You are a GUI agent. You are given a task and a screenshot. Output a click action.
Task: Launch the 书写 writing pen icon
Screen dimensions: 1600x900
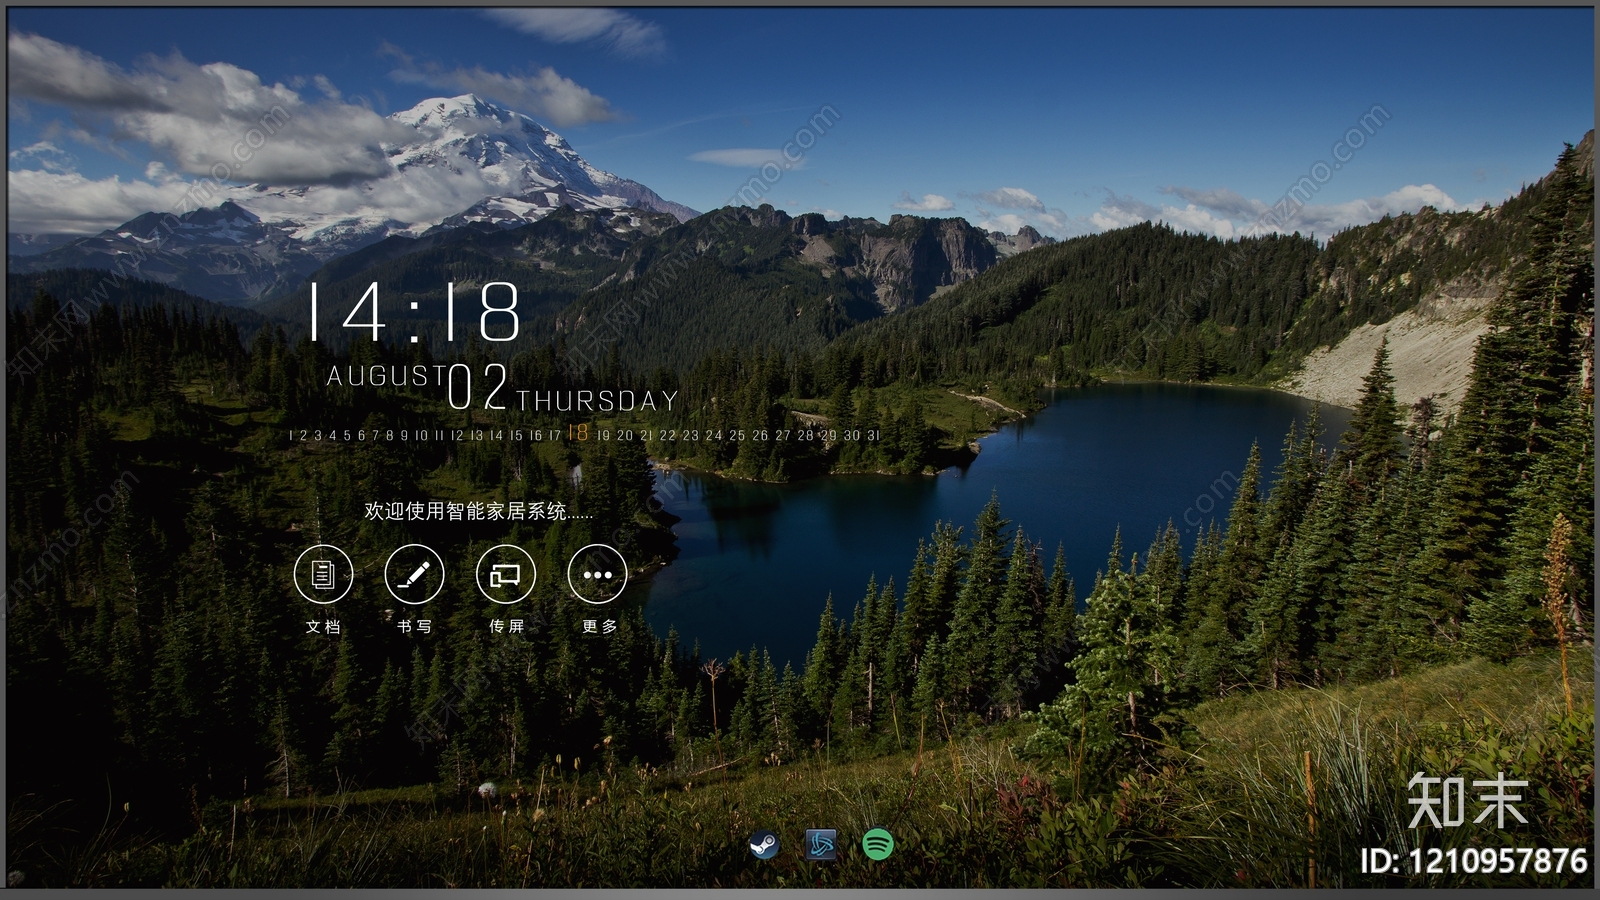pos(414,575)
